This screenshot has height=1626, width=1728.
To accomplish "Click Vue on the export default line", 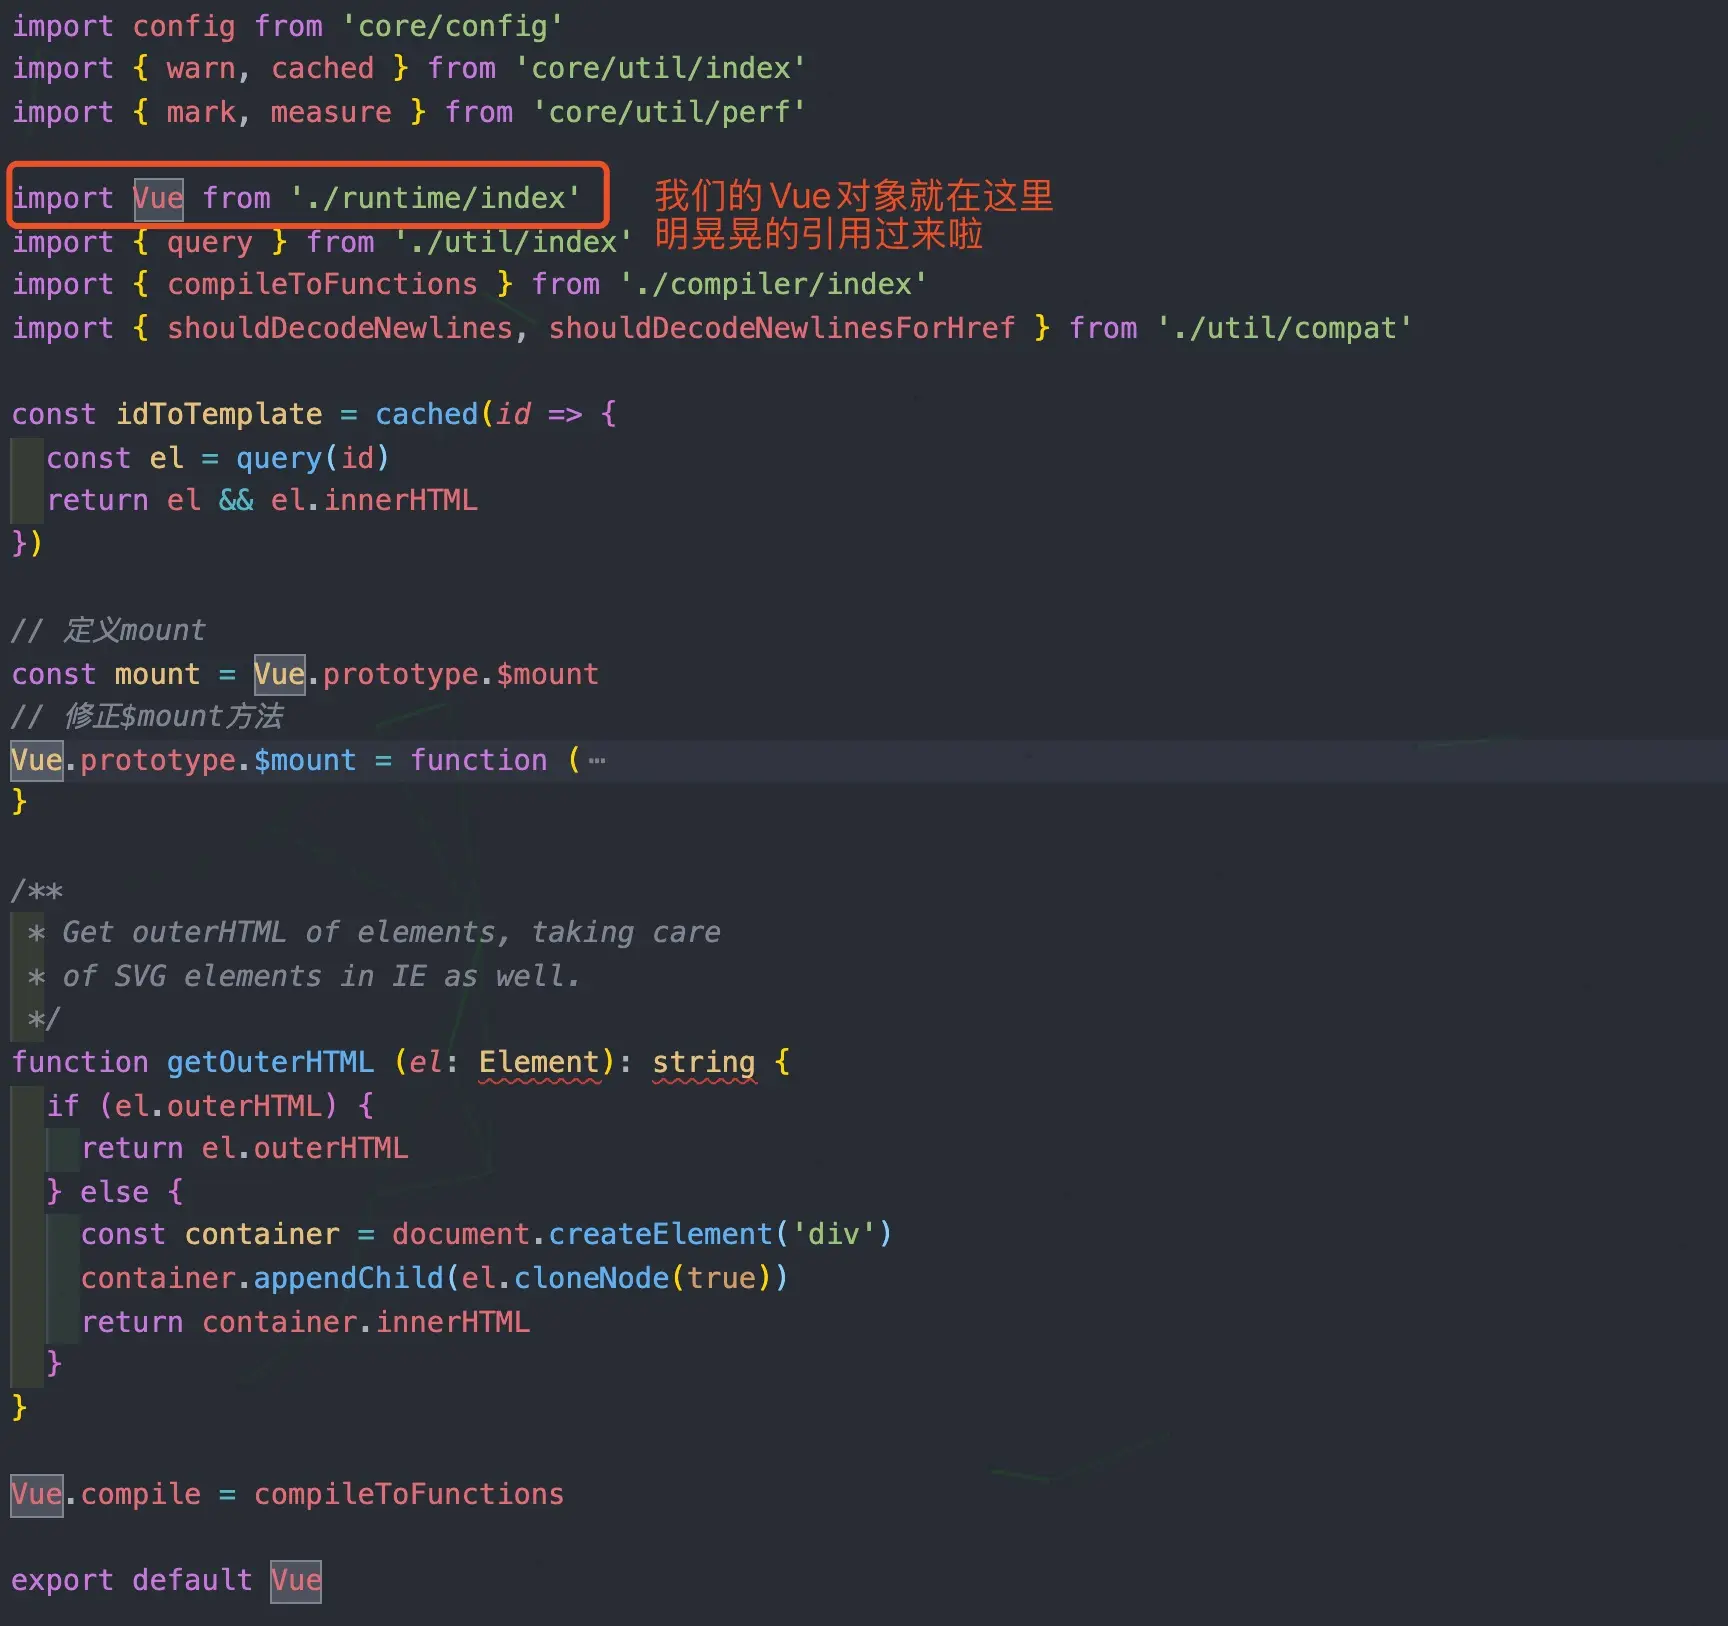I will point(296,1580).
